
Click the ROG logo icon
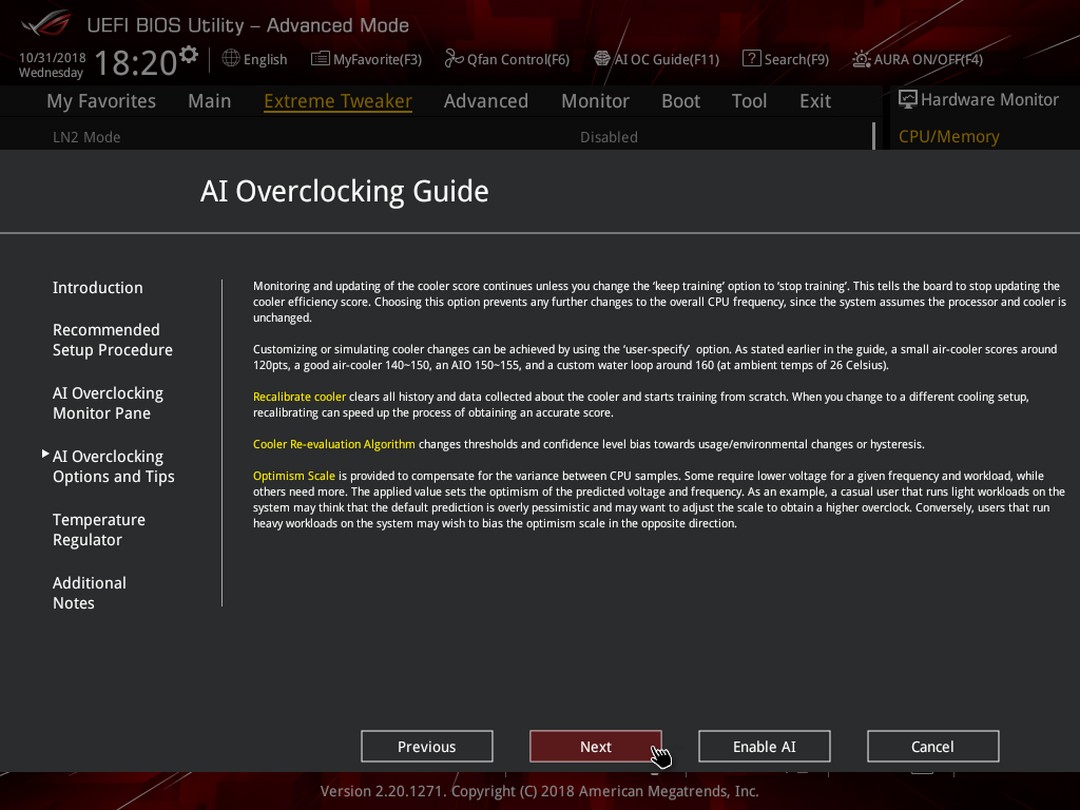(x=46, y=23)
